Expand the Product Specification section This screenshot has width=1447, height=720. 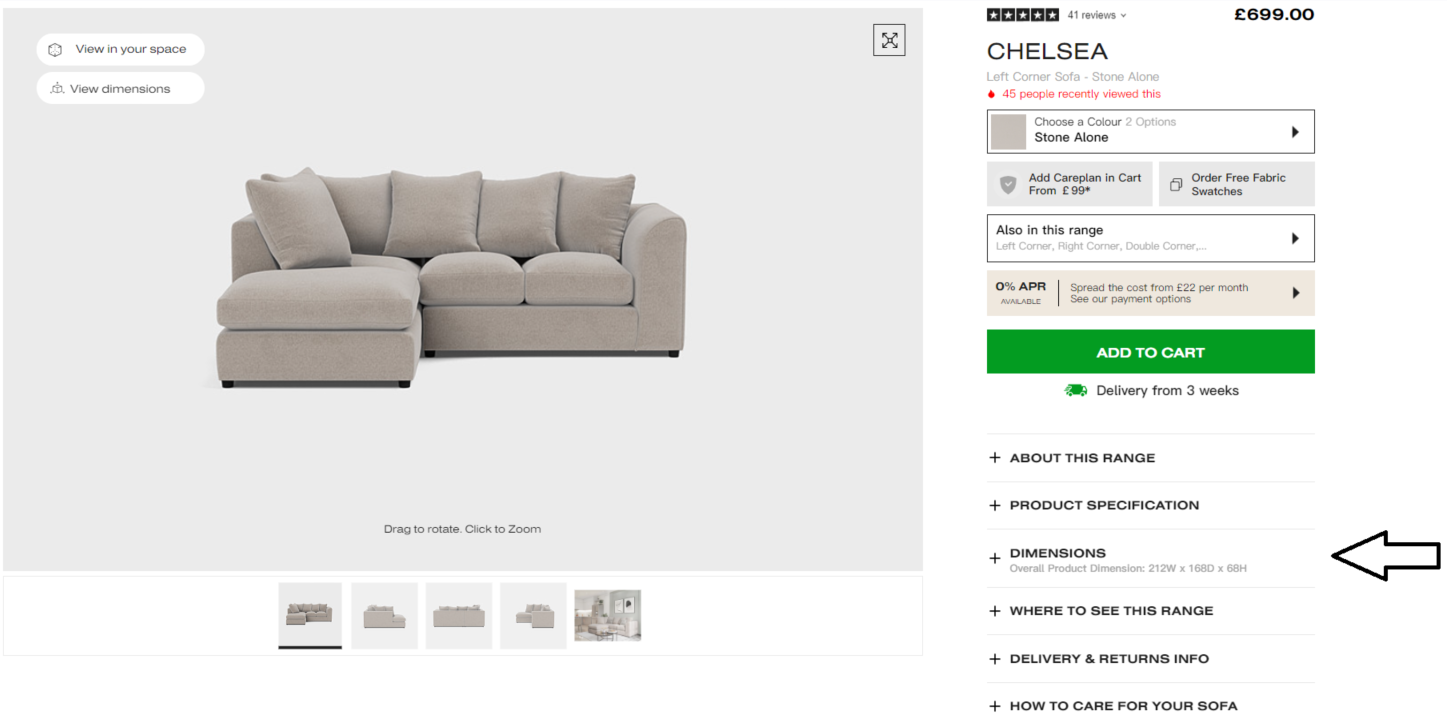(1150, 505)
